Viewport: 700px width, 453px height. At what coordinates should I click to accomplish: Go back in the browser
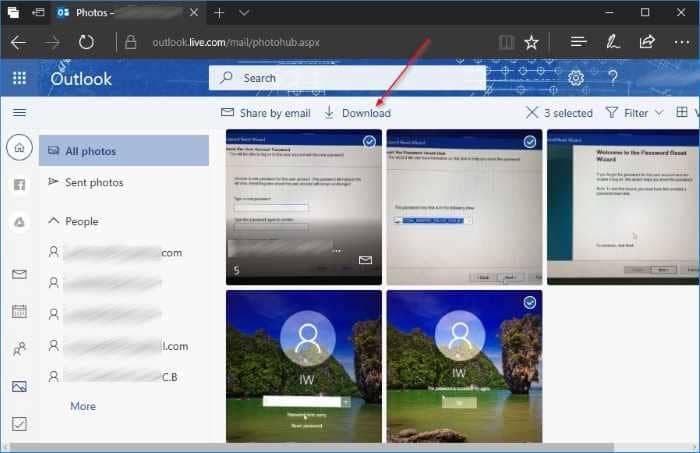[x=19, y=43]
